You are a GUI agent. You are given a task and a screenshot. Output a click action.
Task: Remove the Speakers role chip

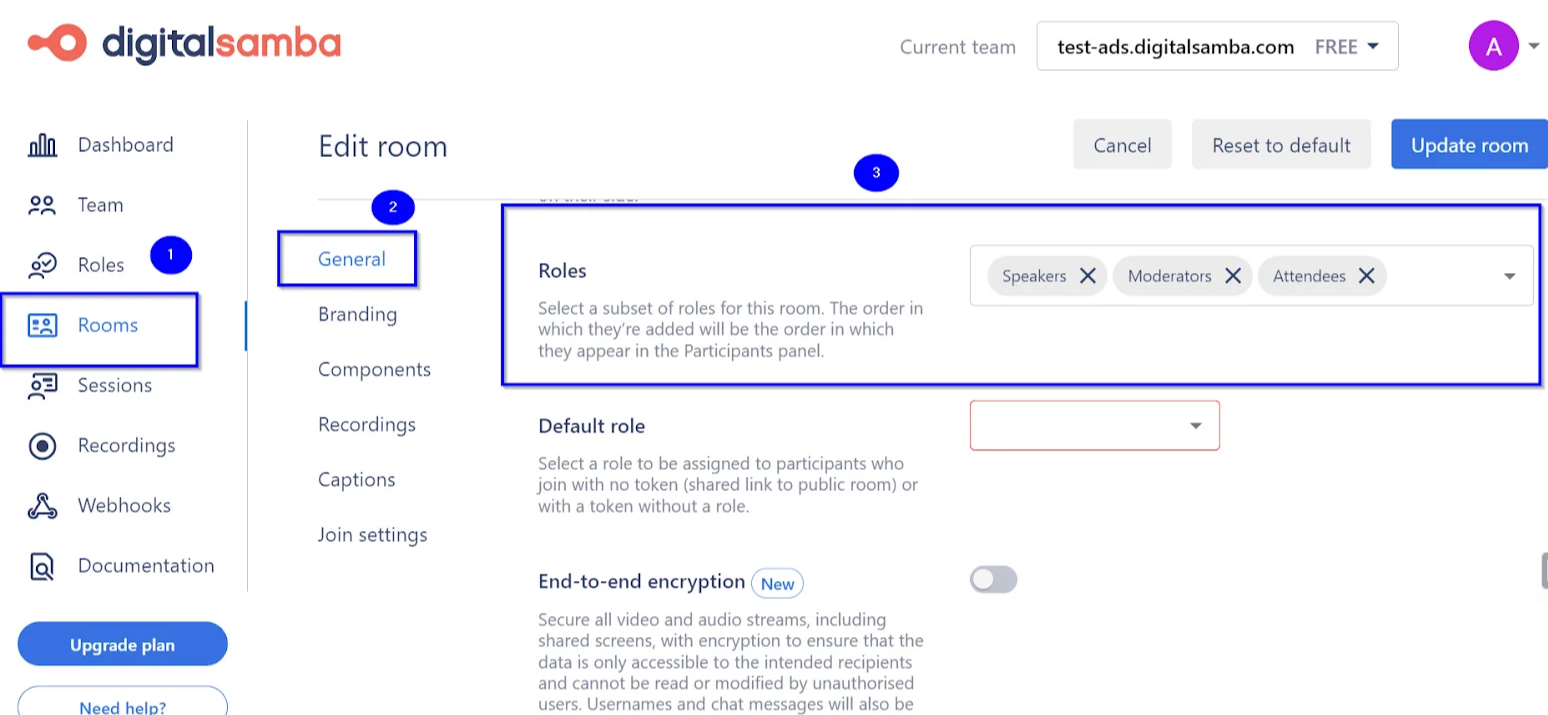1088,276
